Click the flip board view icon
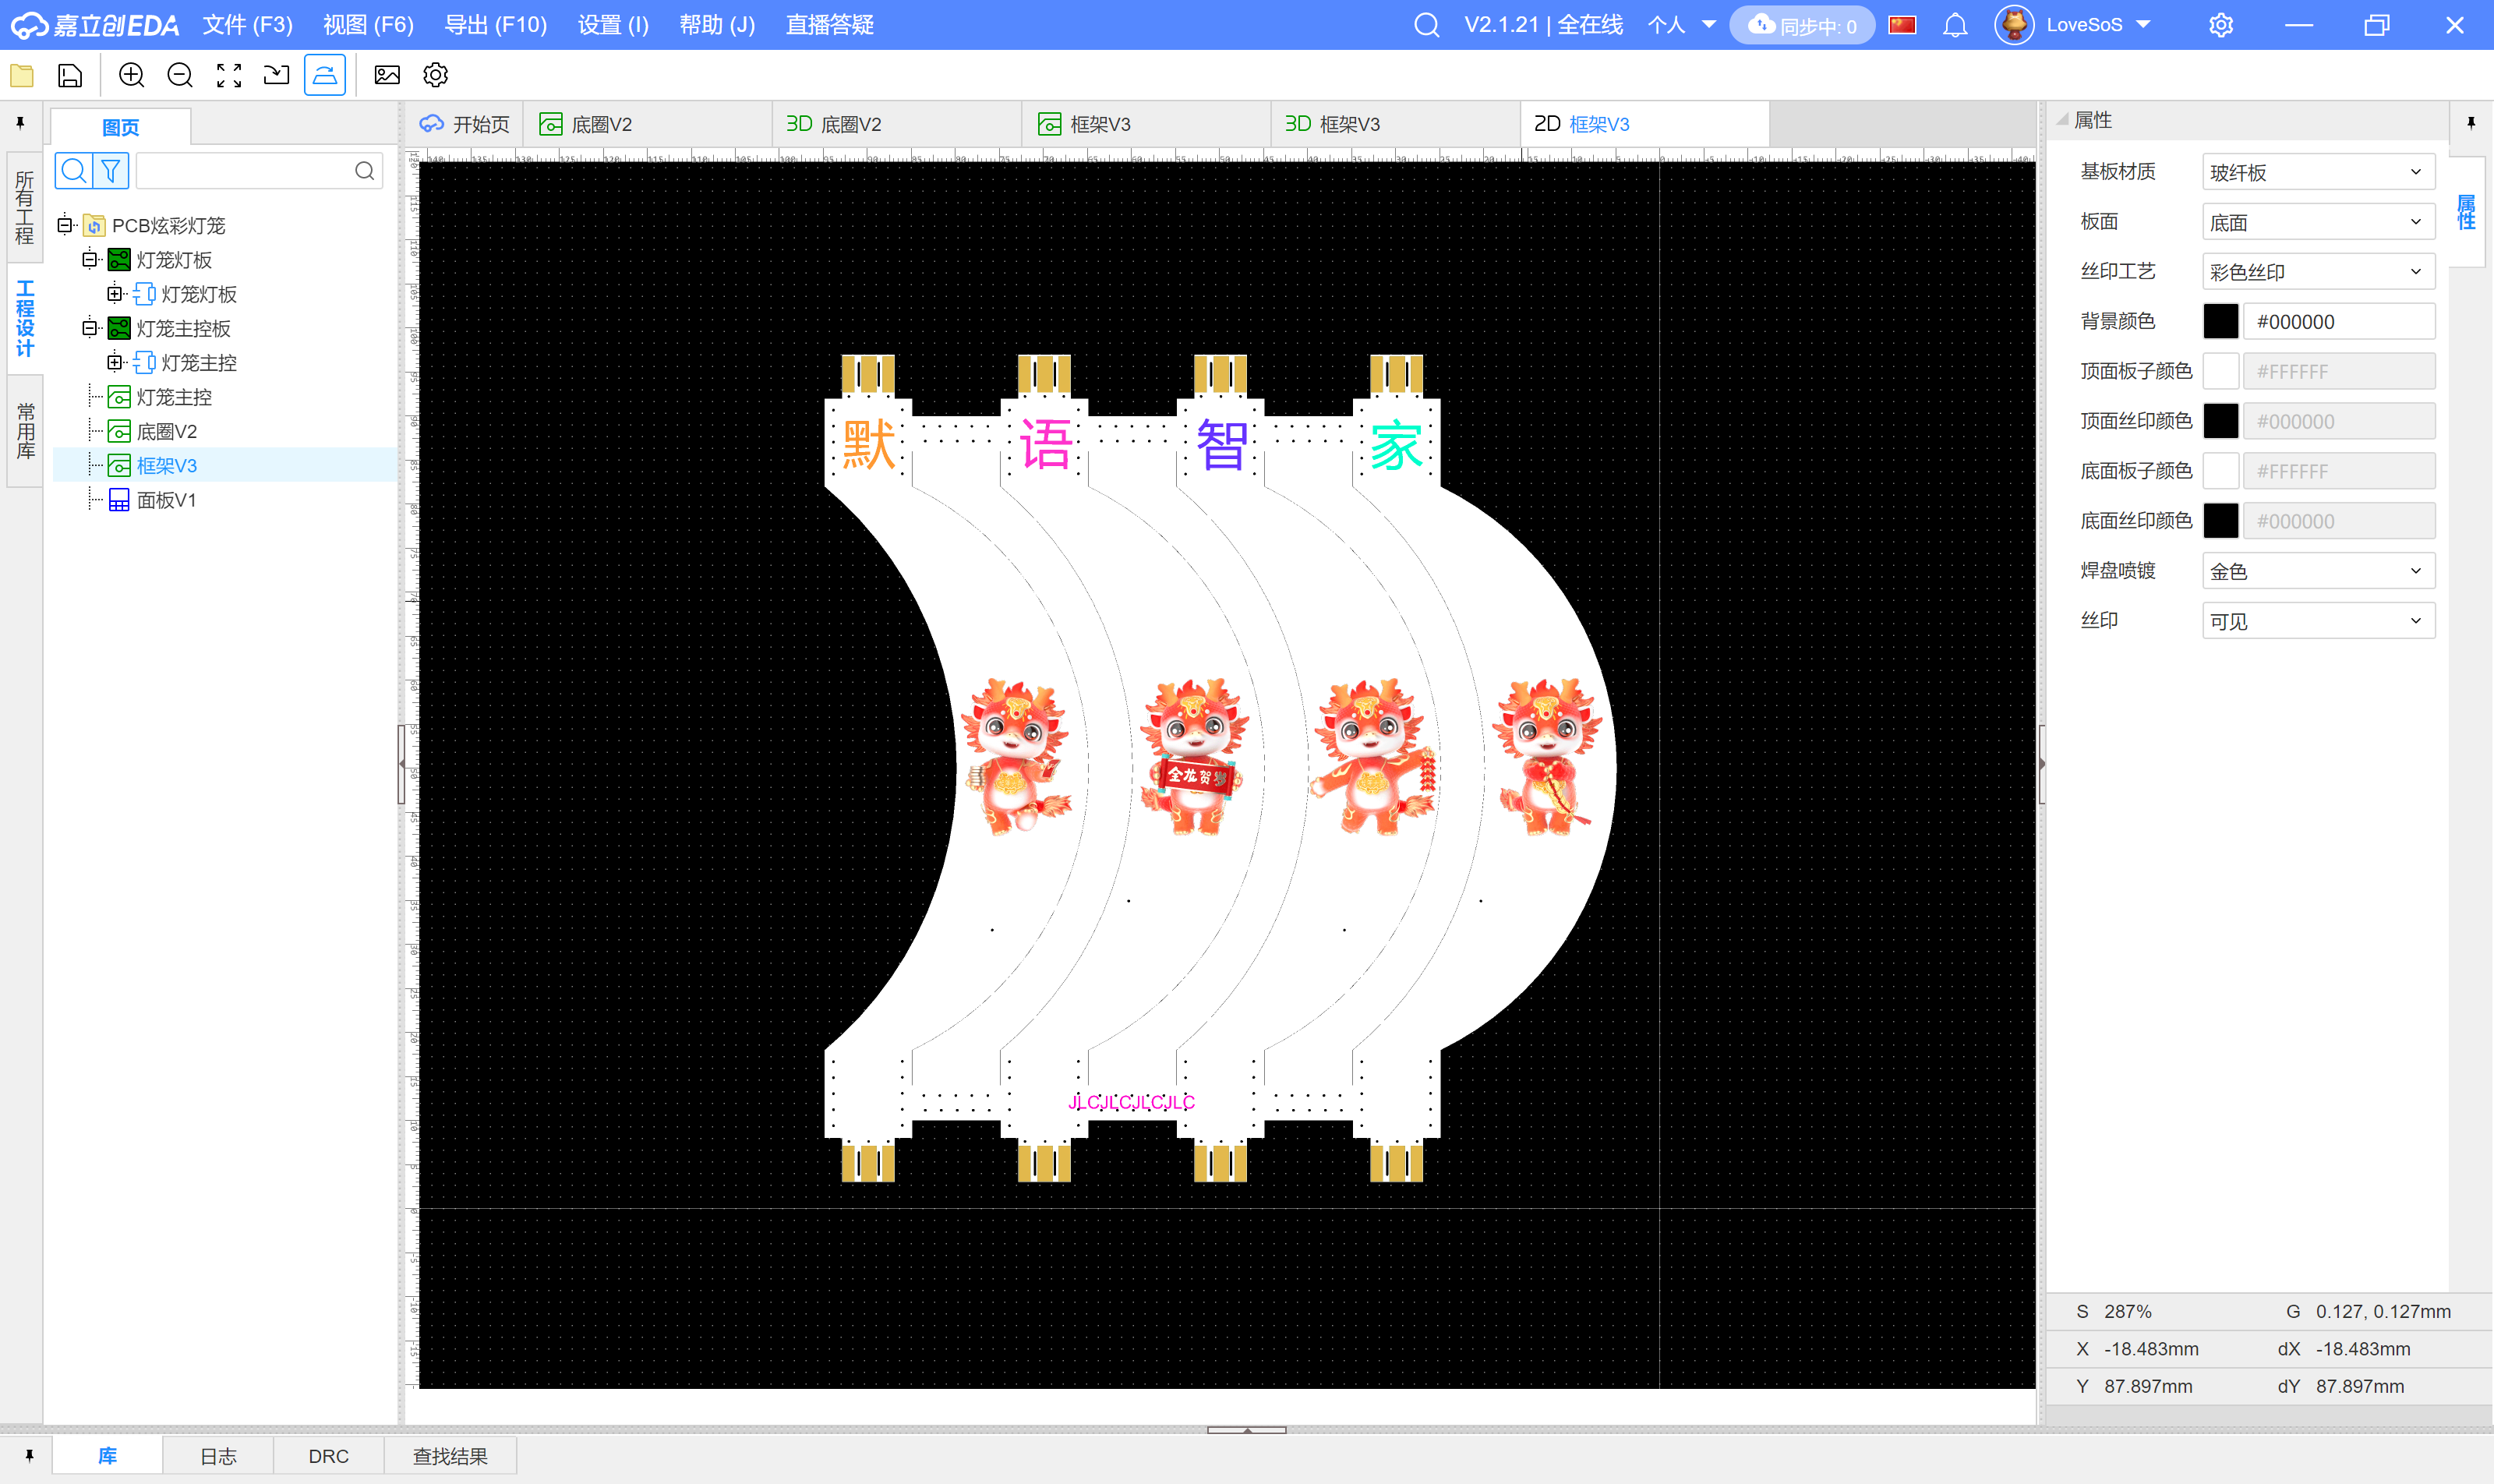The image size is (2494, 1484). coord(325,76)
